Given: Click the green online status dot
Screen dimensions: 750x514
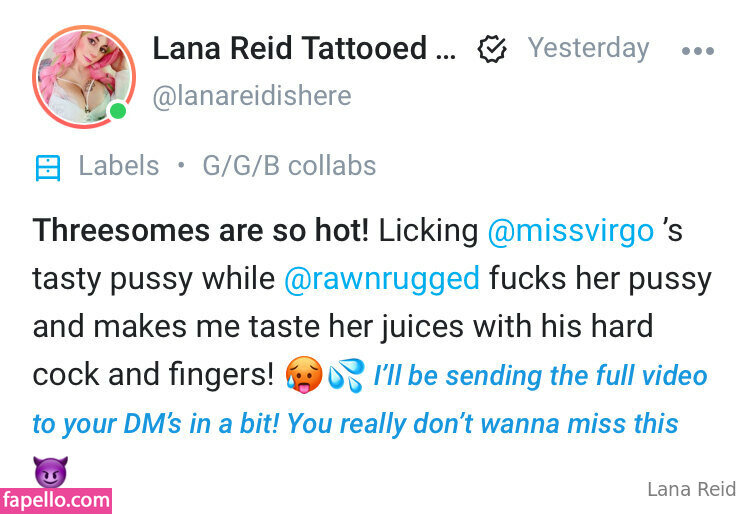Looking at the screenshot, I should (119, 110).
